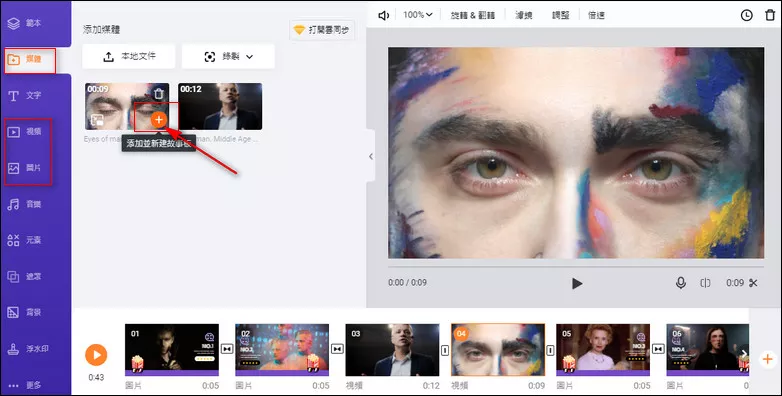This screenshot has width=782, height=396.
Task: Select the 00:12 man media thumbnail
Action: tap(220, 106)
